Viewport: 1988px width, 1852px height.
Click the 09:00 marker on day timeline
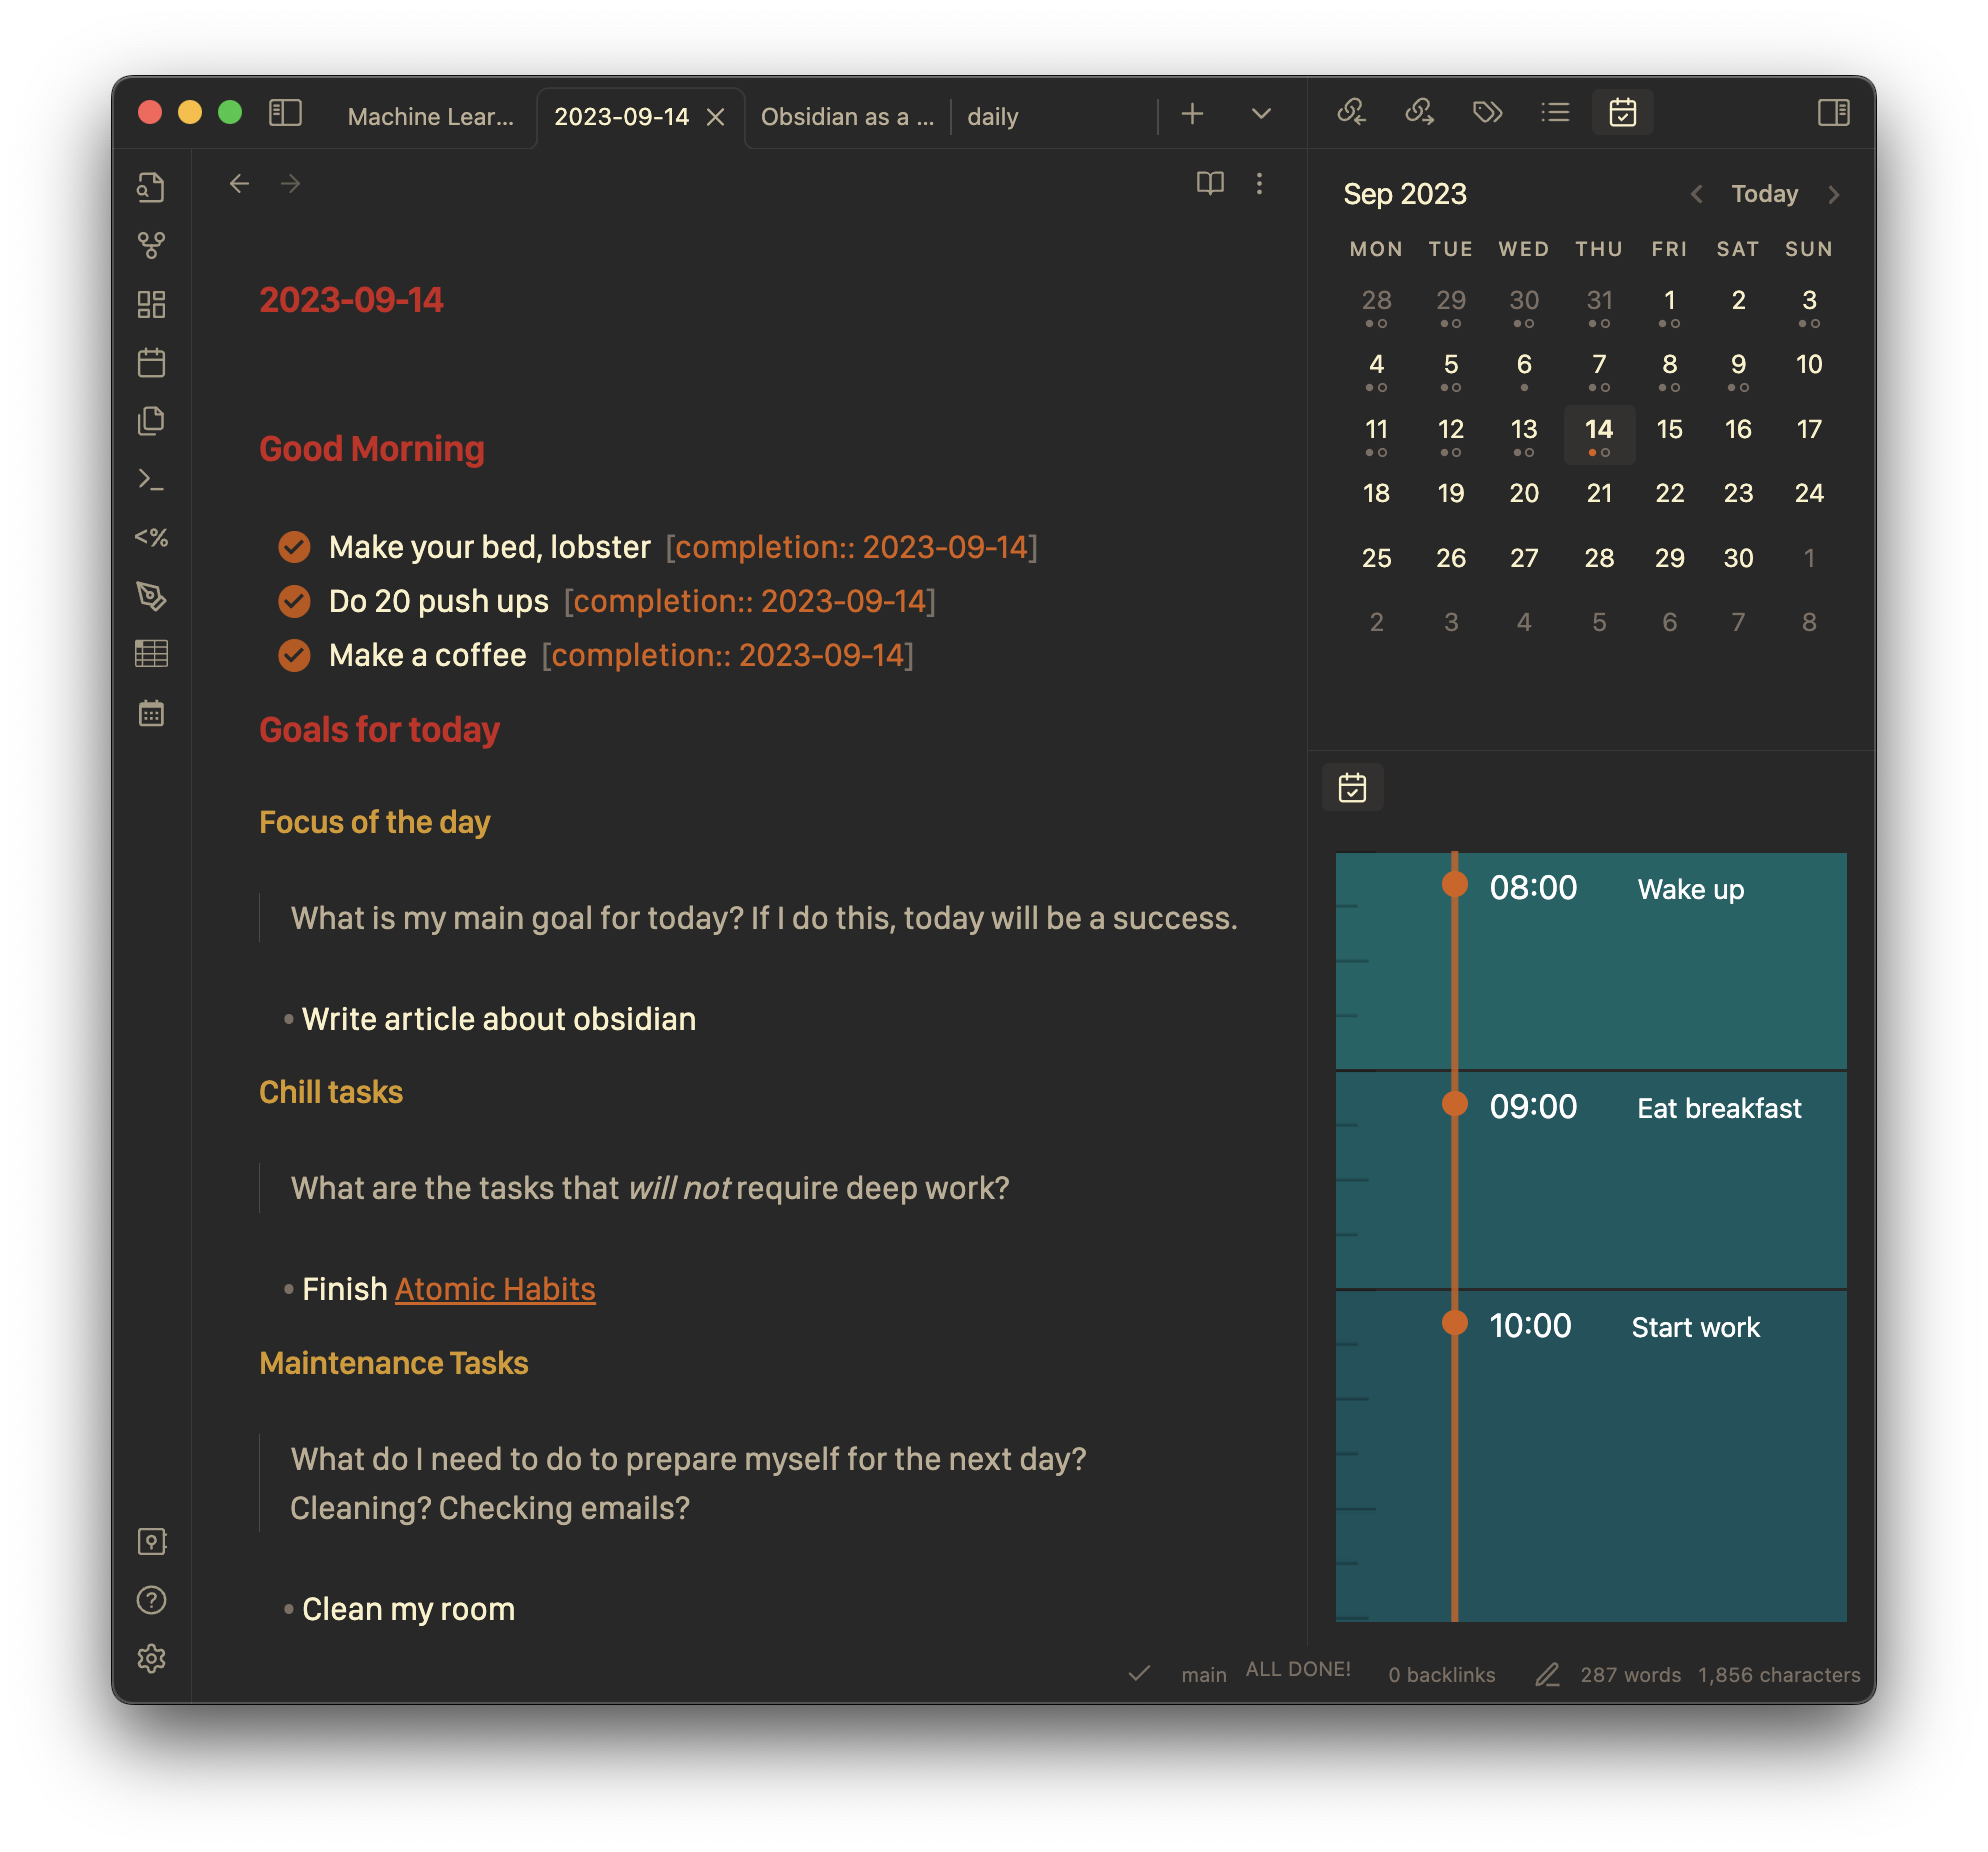click(1455, 1104)
